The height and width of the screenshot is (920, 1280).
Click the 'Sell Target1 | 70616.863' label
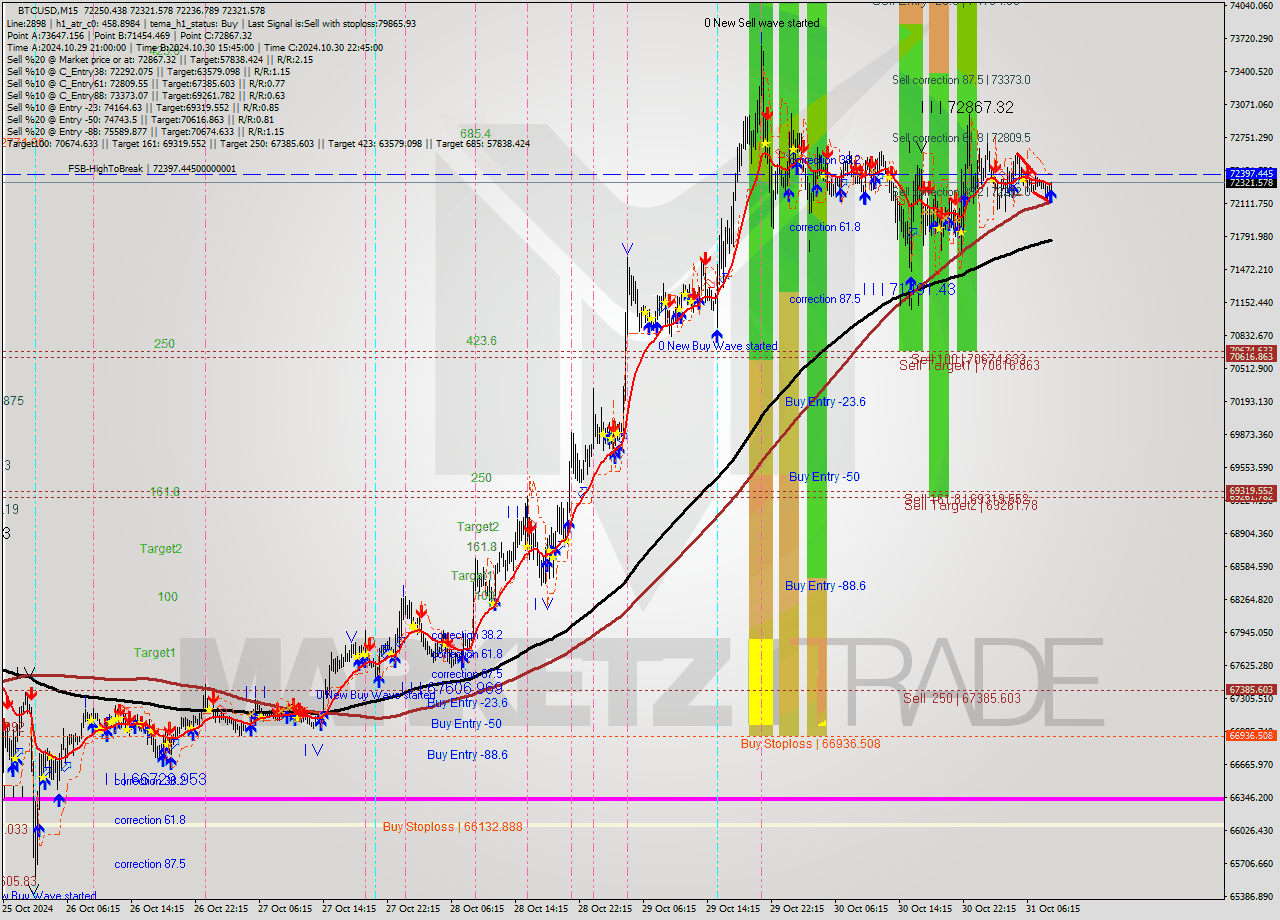(x=969, y=366)
